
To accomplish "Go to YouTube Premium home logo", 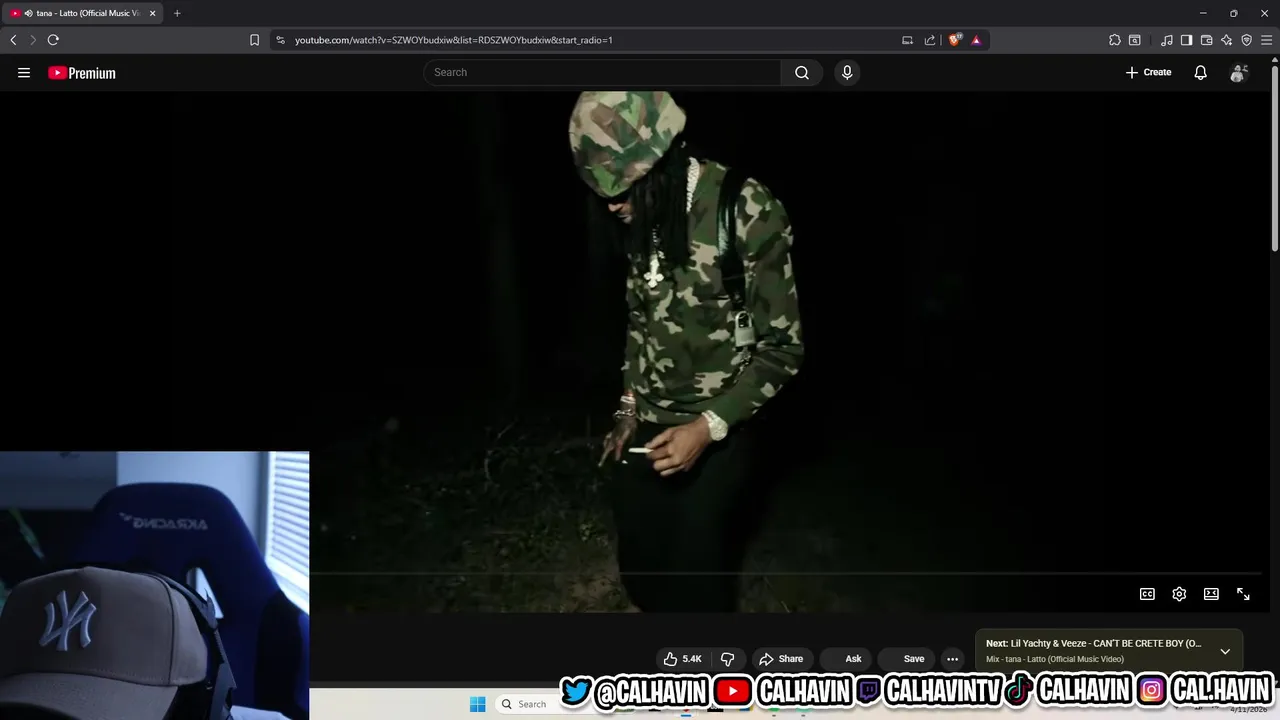I will tap(82, 73).
